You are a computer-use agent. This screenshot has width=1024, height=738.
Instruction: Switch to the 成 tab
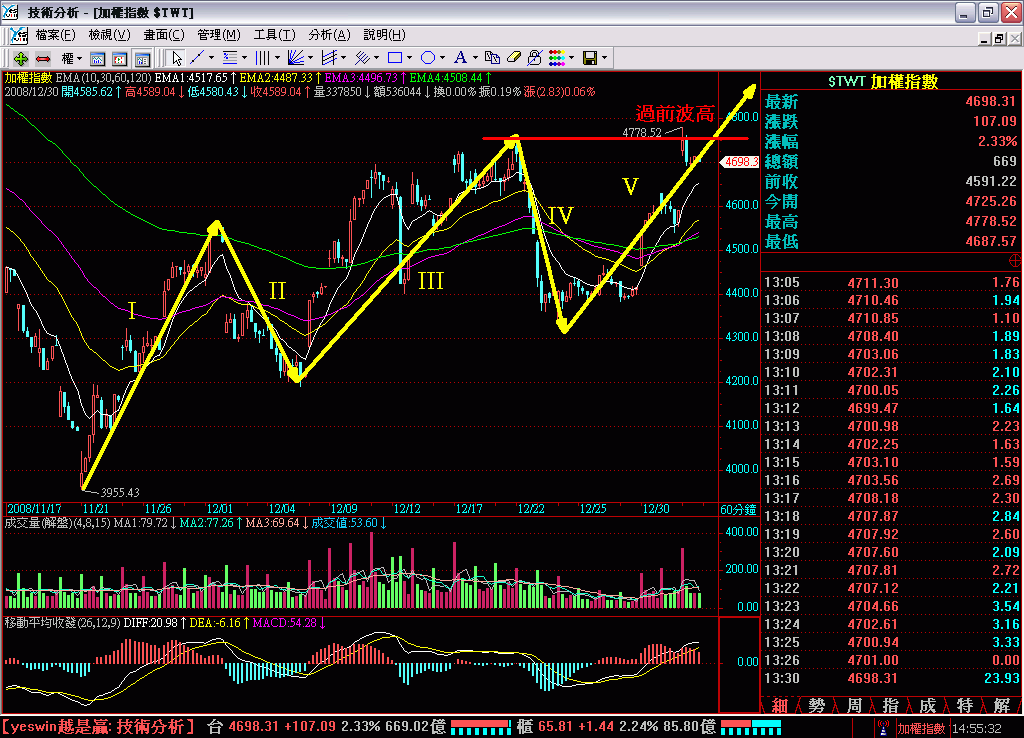pos(927,705)
